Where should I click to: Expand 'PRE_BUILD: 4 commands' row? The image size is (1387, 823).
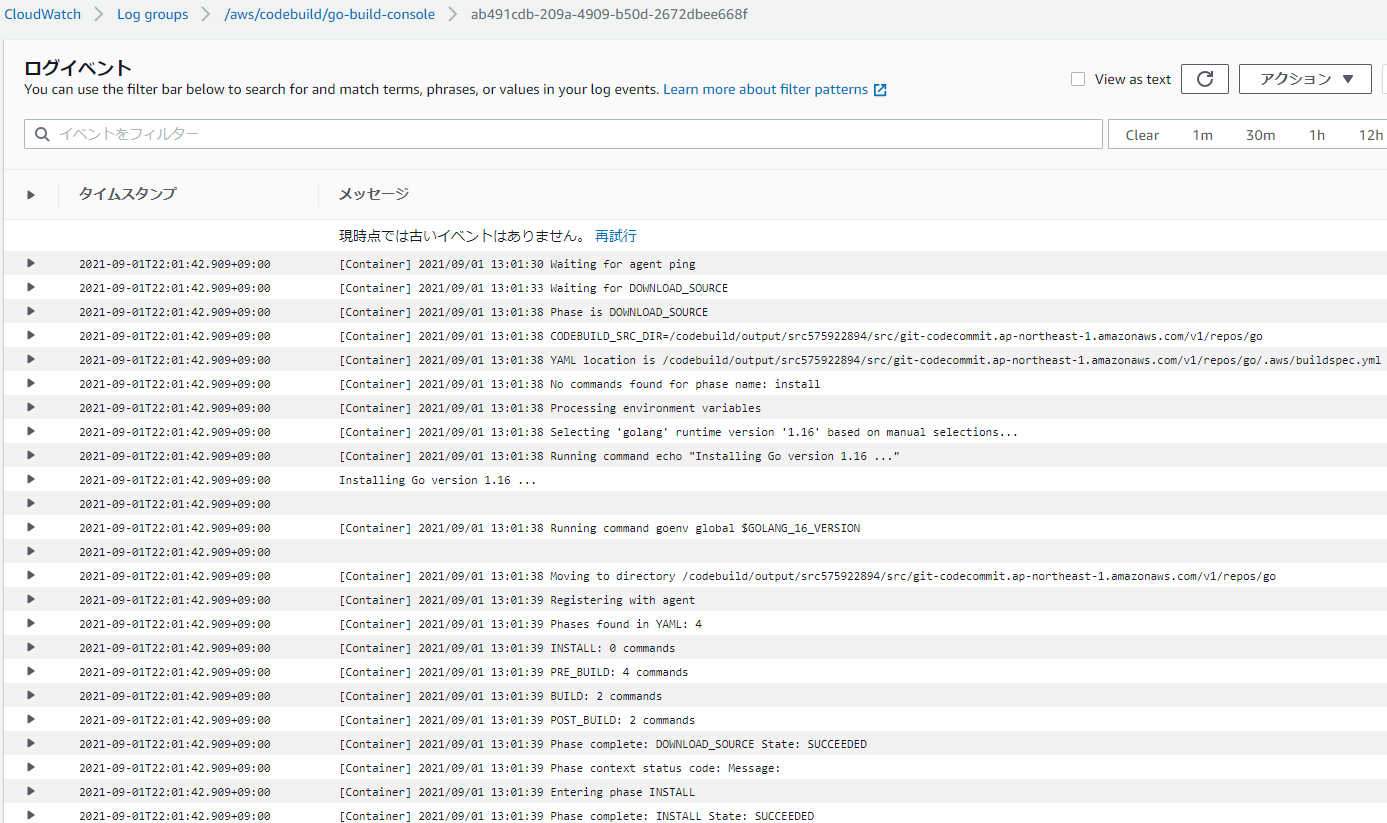coord(31,671)
